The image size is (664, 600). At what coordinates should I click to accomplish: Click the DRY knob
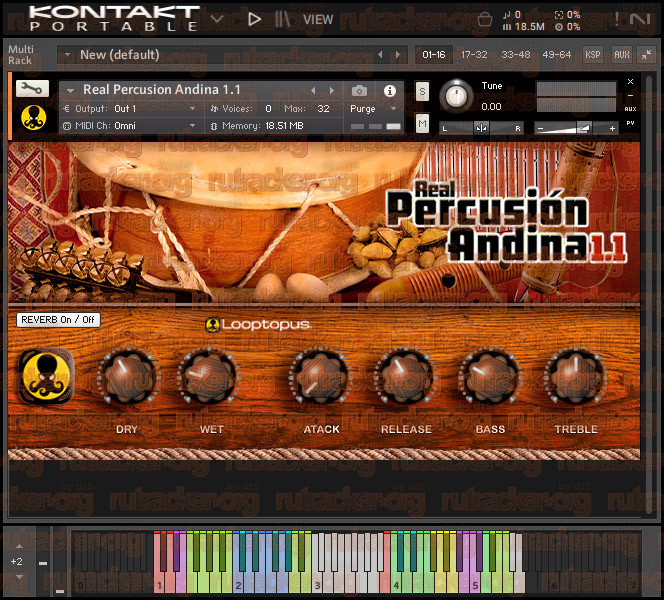coord(128,377)
